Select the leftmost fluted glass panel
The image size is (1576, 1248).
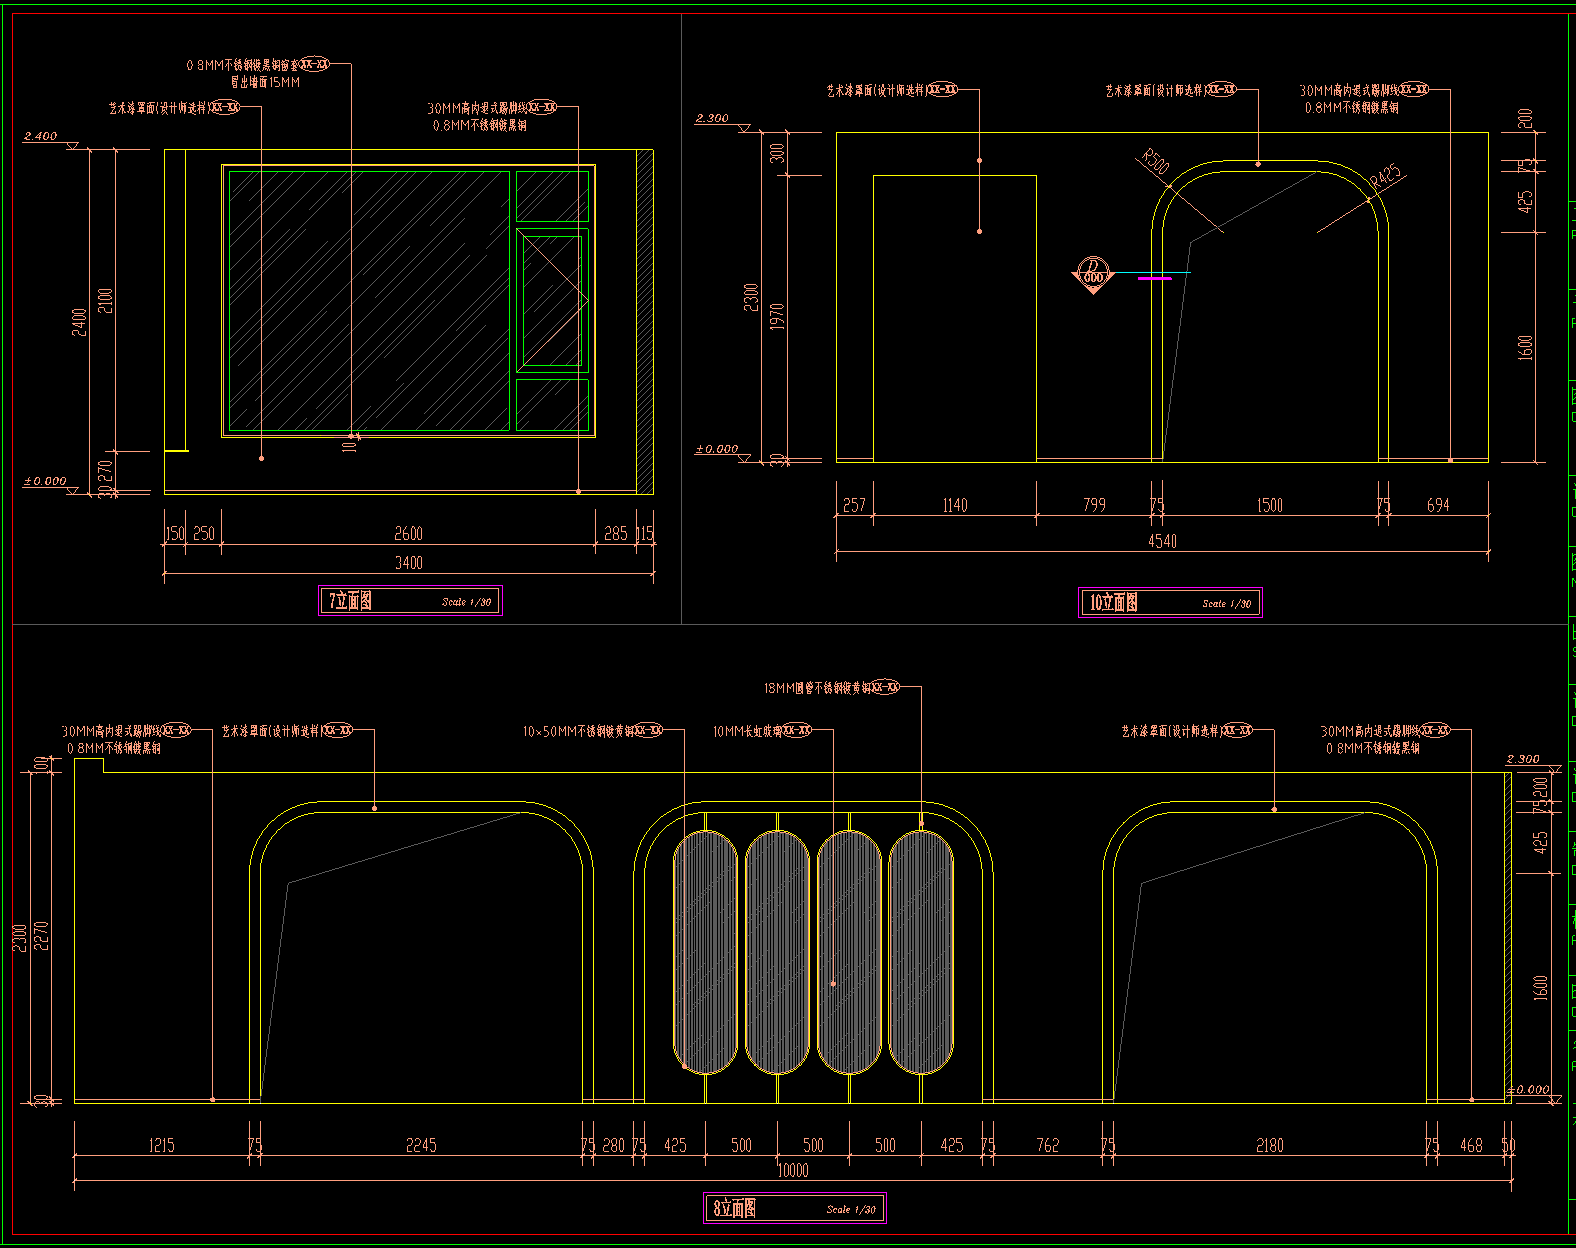coord(705,952)
